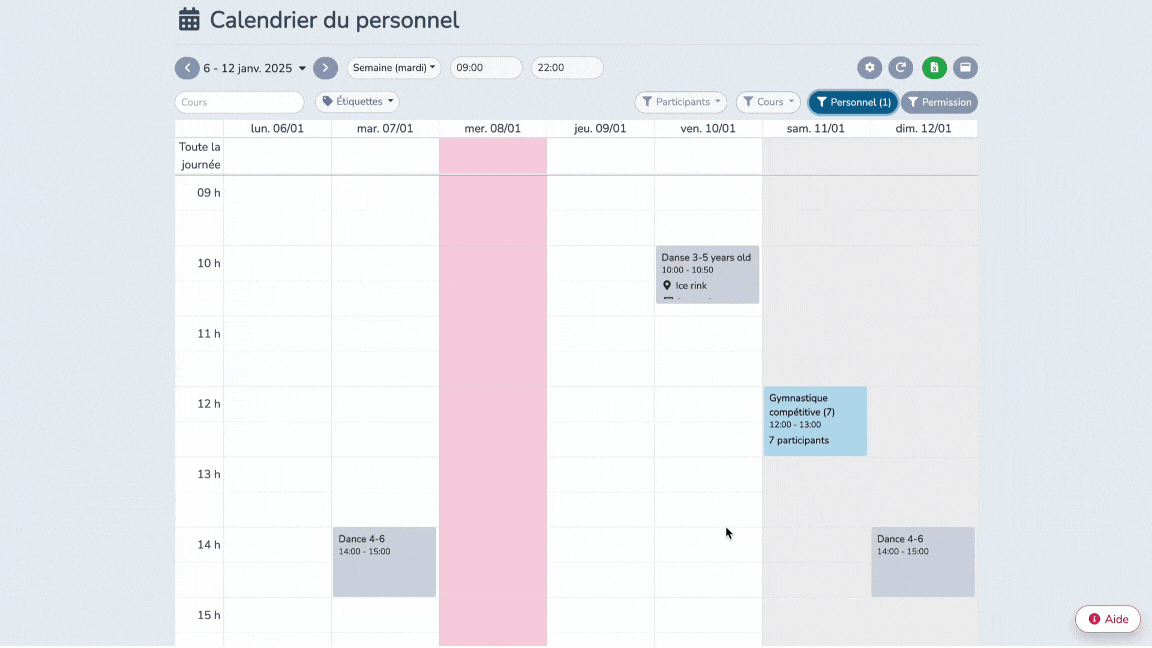1152x648 pixels.
Task: Toggle the Personnel (1) filter off
Action: pyautogui.click(x=852, y=101)
